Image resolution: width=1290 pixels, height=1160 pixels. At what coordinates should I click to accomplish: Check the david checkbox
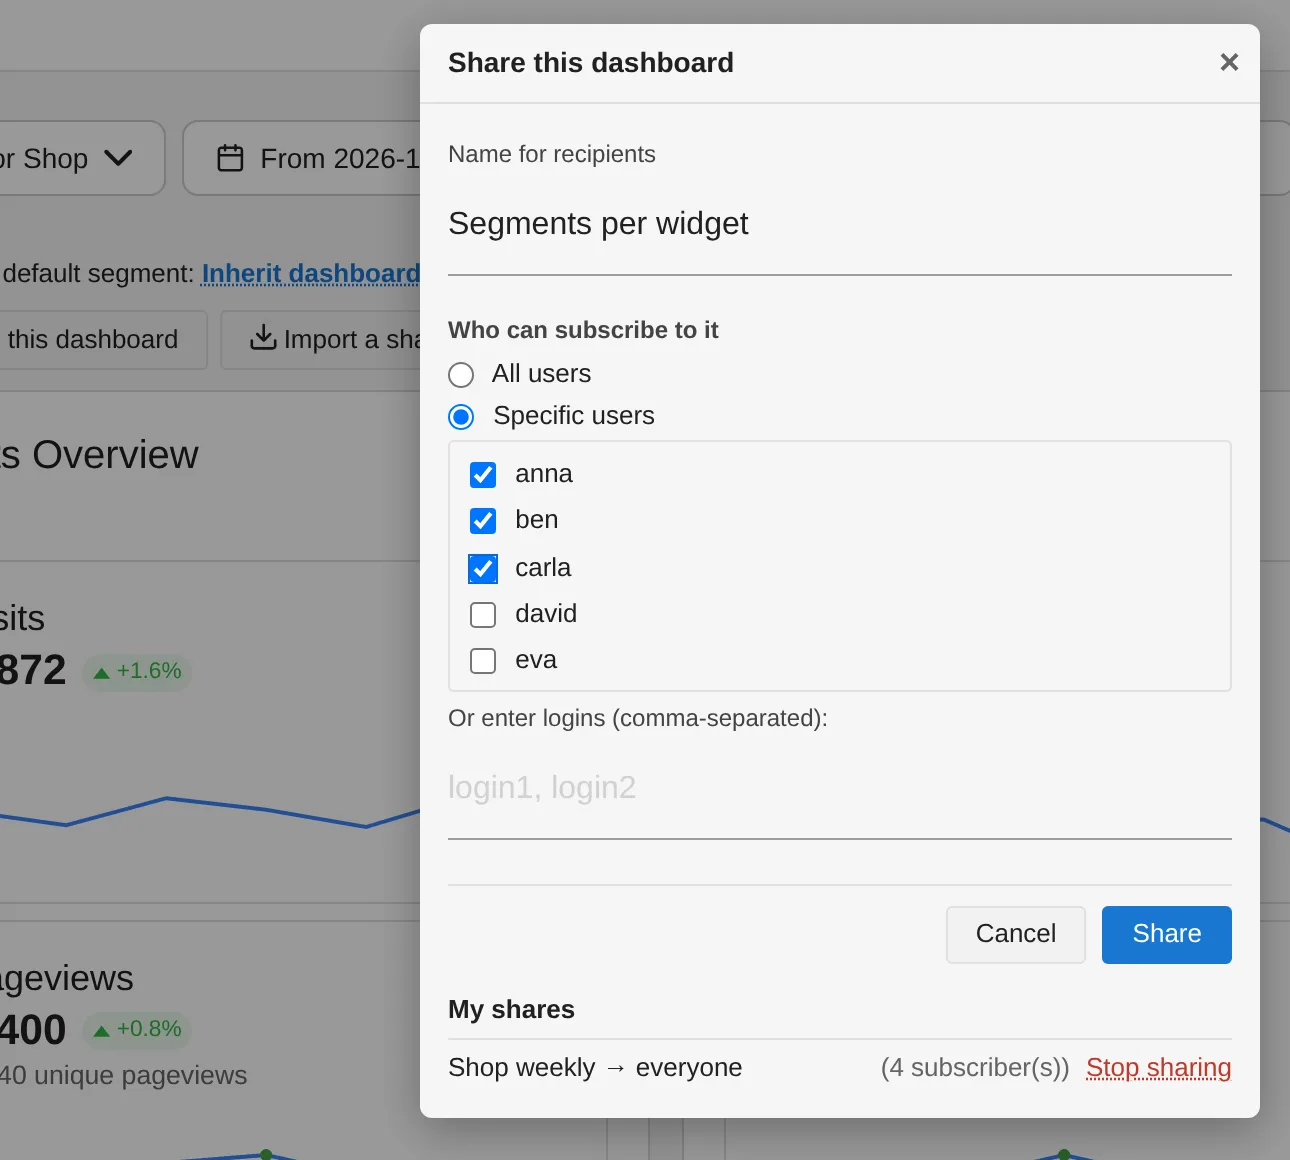[x=483, y=614]
